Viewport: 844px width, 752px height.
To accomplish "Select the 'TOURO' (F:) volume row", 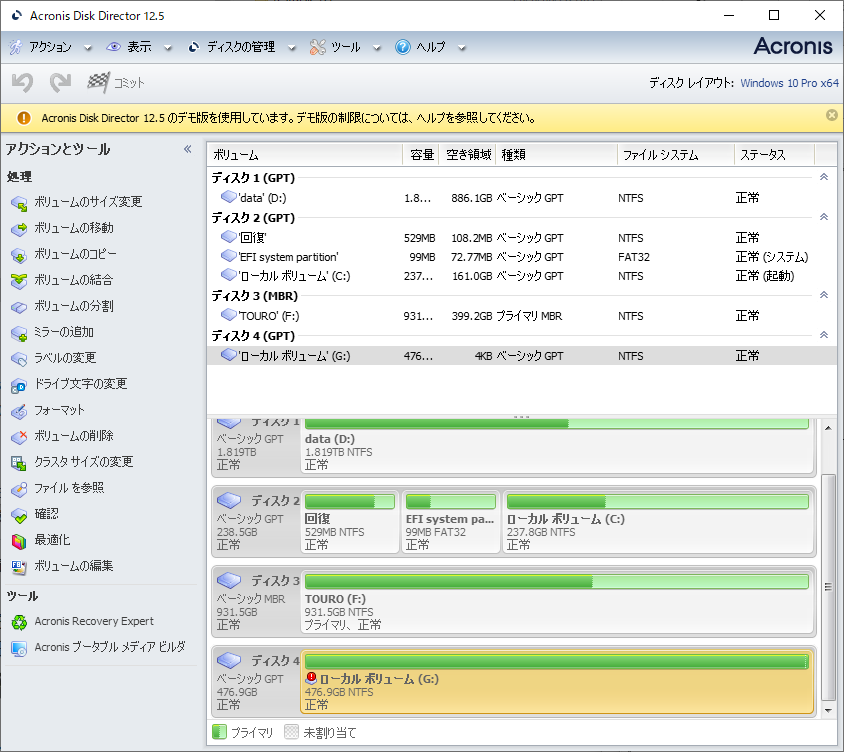I will pyautogui.click(x=522, y=316).
